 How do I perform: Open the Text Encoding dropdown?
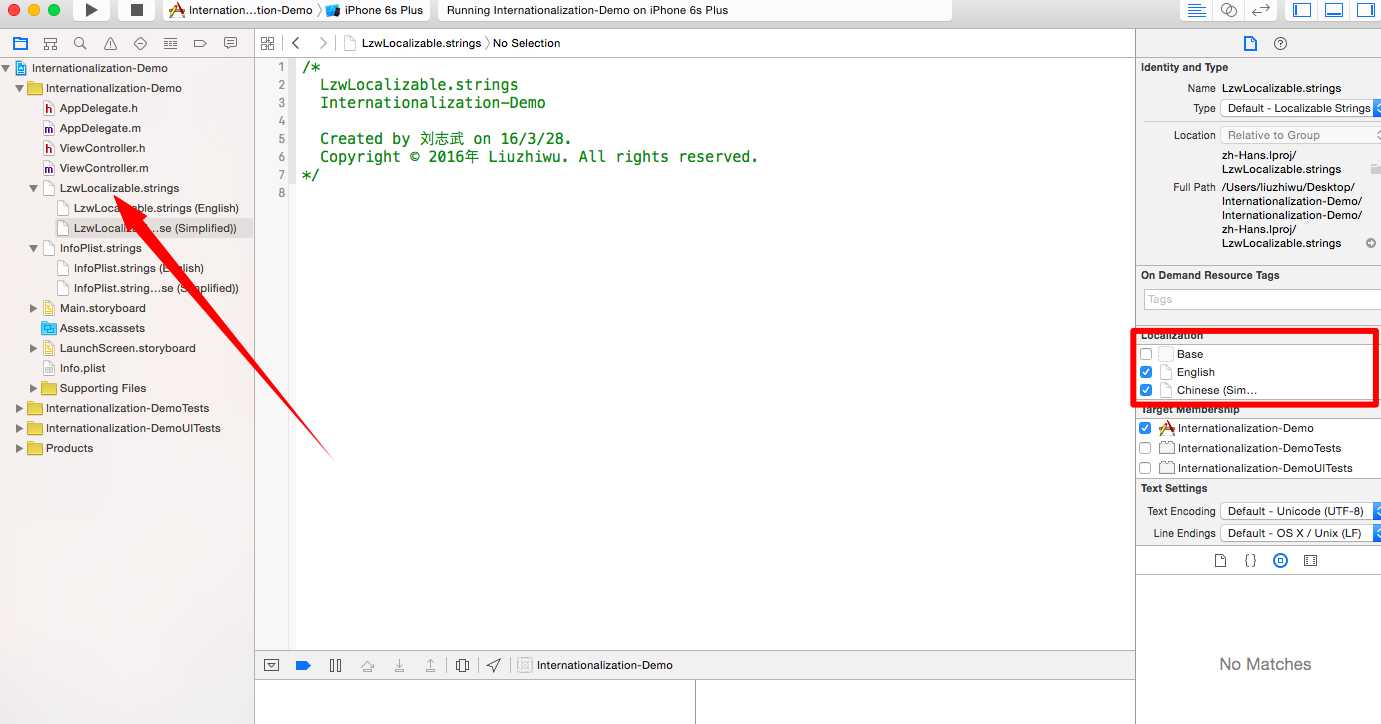coord(1300,511)
